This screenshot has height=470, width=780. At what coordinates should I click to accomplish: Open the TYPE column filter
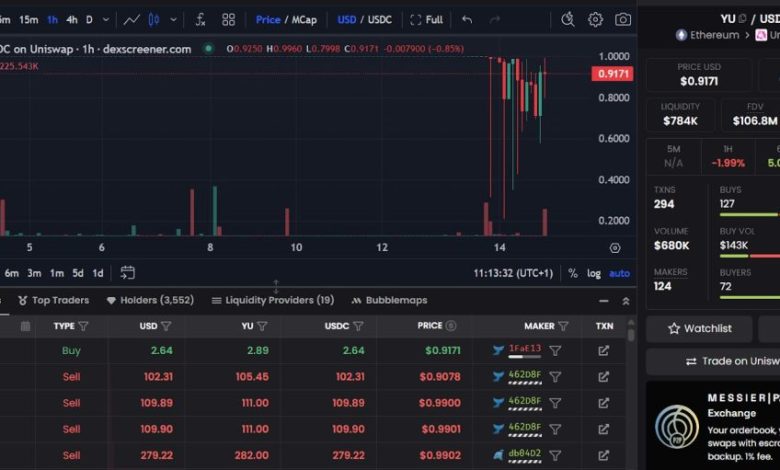point(83,326)
